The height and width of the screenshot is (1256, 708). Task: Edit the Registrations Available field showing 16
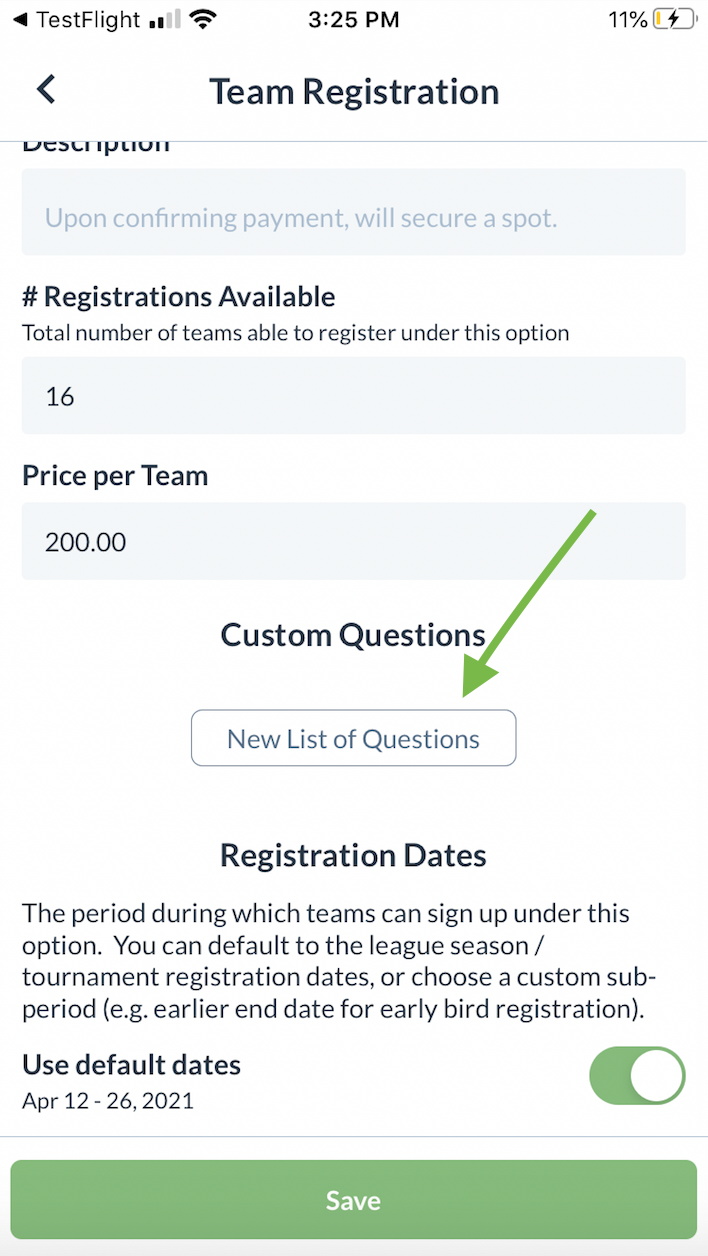(x=354, y=396)
